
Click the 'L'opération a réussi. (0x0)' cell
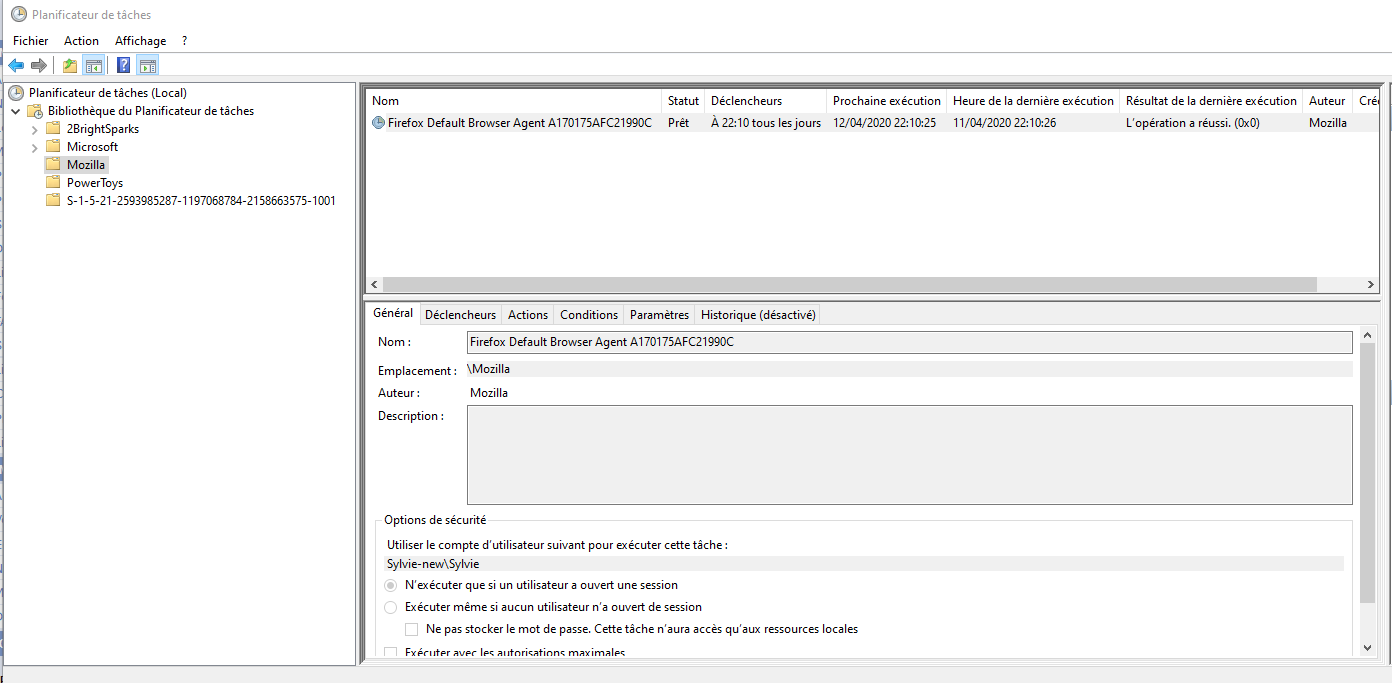pyautogui.click(x=1193, y=123)
